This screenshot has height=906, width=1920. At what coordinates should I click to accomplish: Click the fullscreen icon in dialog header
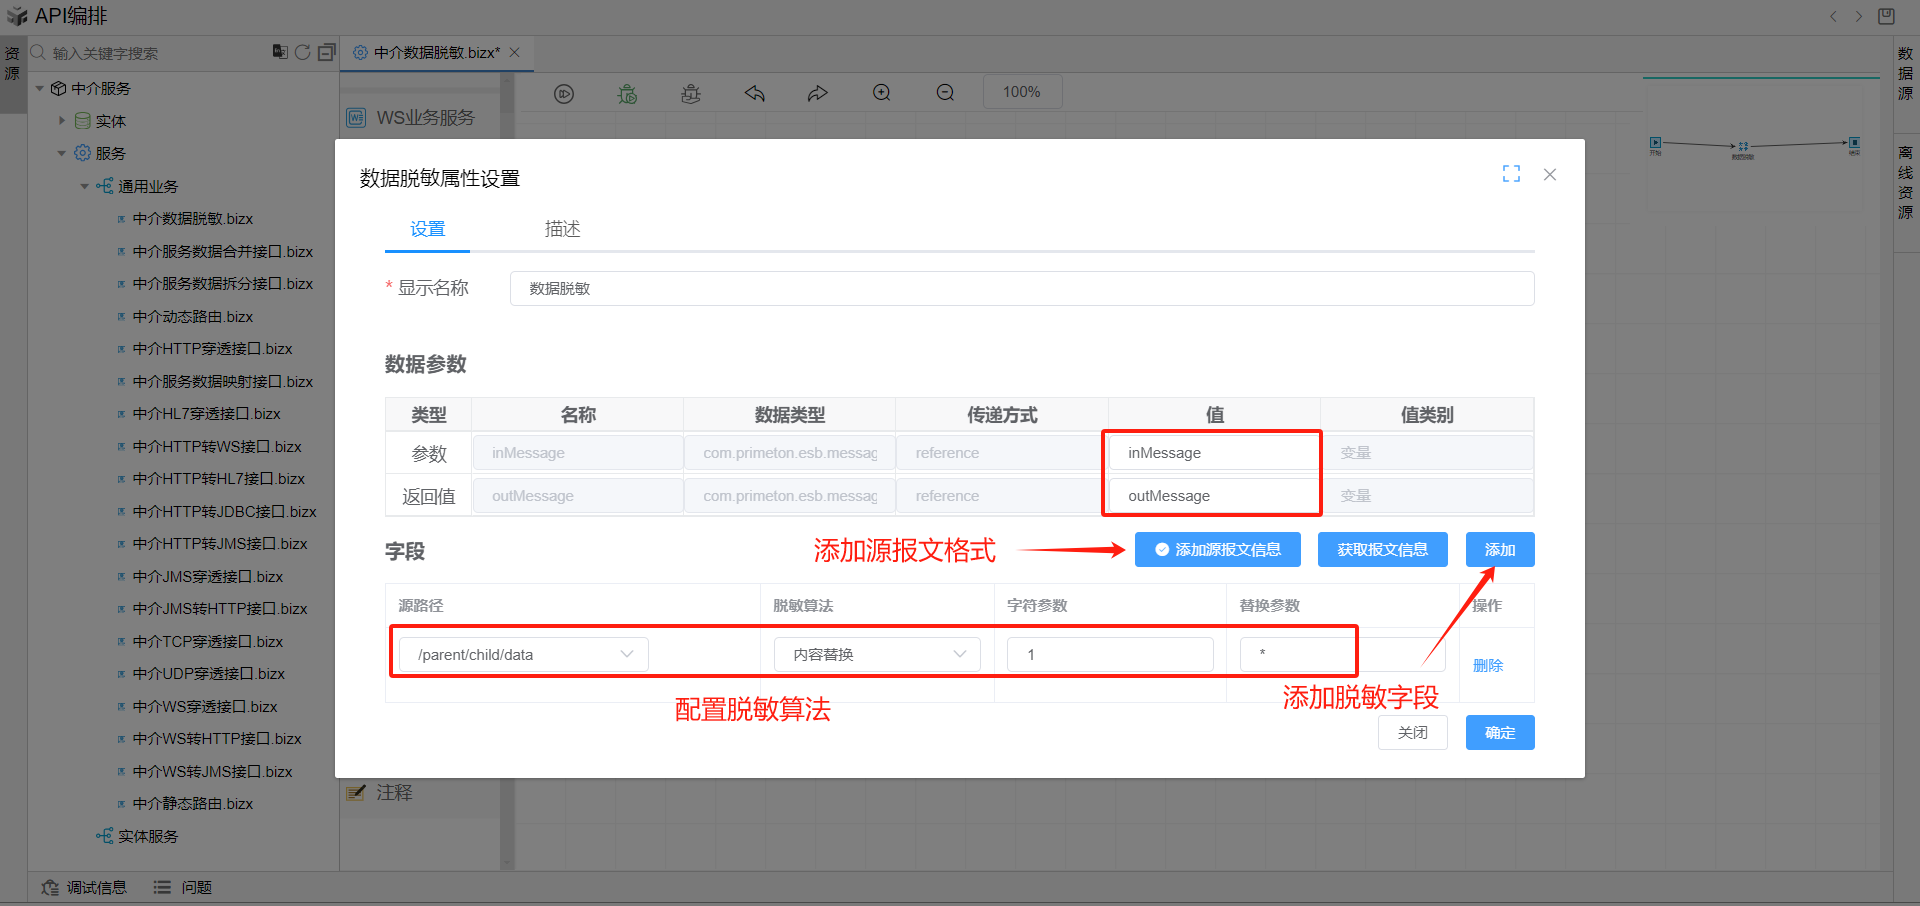1511,174
